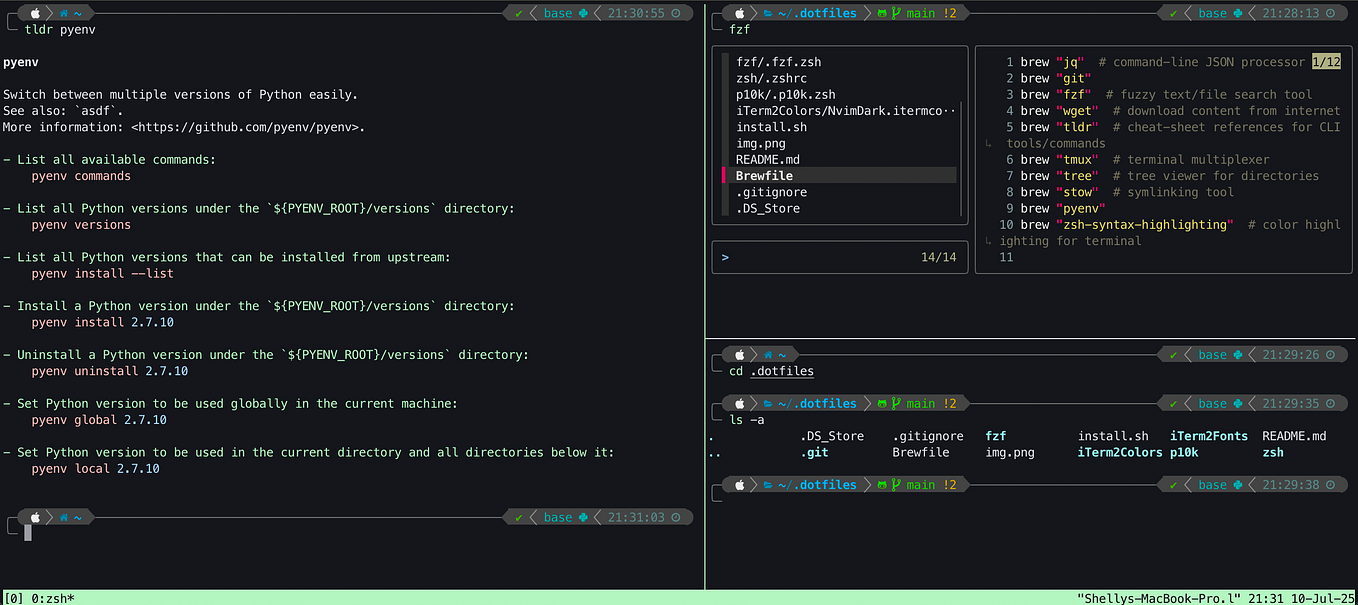Click the highlighted 1/12 search counter in the editor

coord(1328,61)
